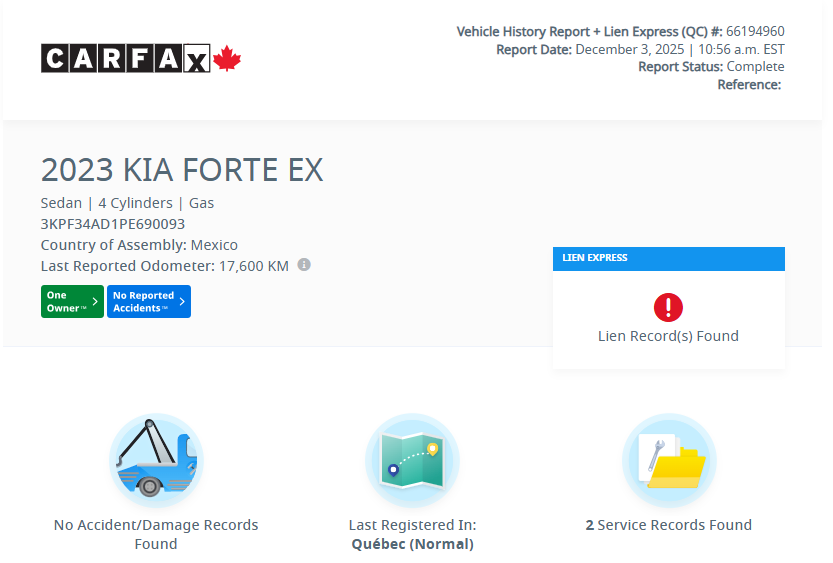Click the tow truck accident icon
The width and height of the screenshot is (833, 563).
click(156, 460)
